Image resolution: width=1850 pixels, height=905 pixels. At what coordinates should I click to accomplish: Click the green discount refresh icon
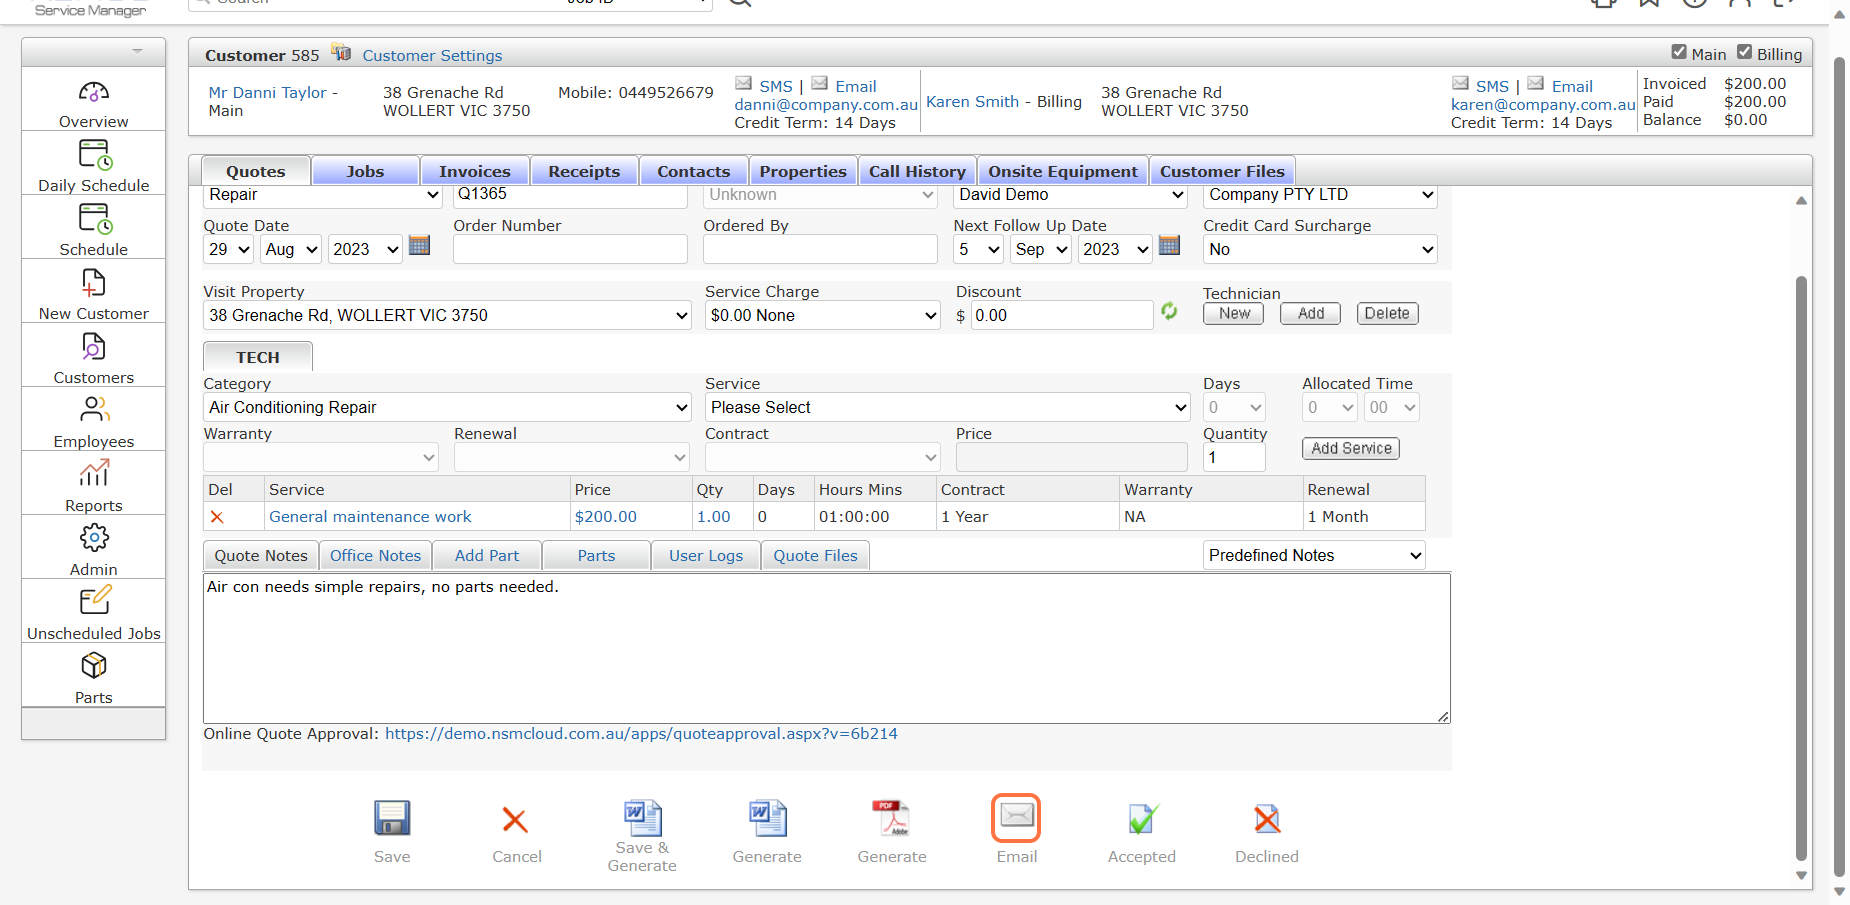click(x=1169, y=312)
